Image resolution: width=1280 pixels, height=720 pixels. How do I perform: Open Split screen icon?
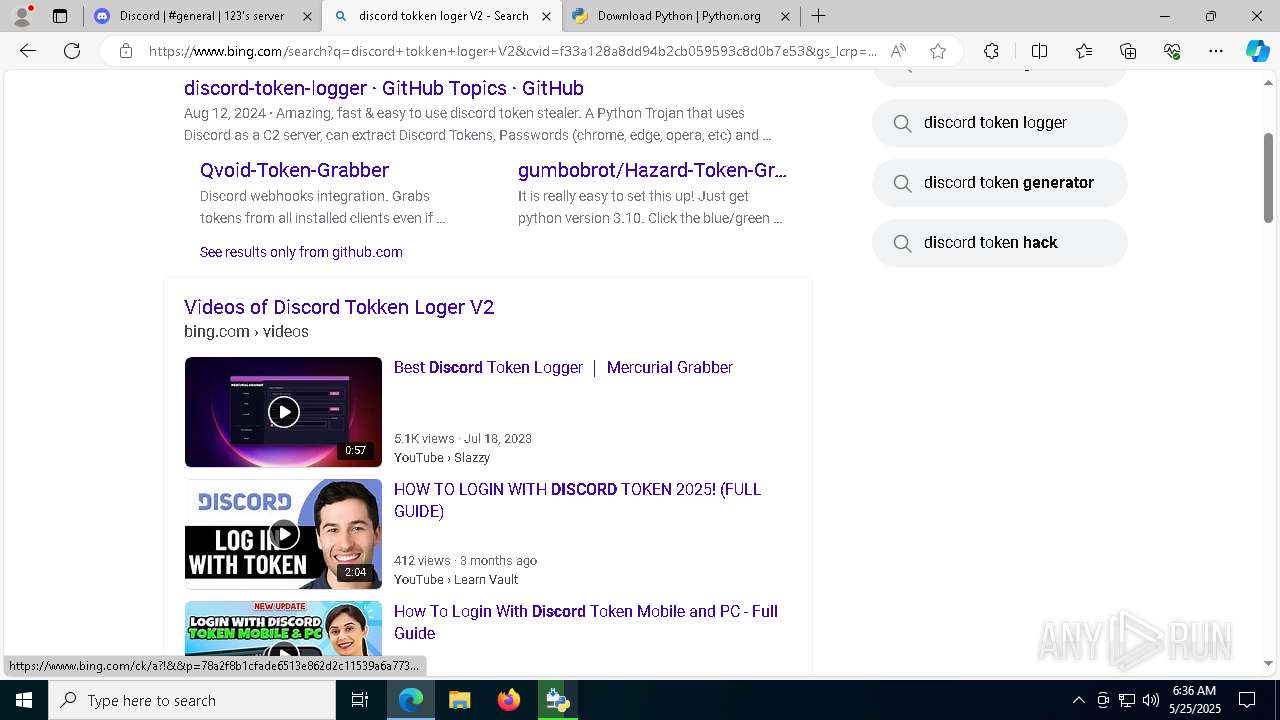tap(1039, 51)
